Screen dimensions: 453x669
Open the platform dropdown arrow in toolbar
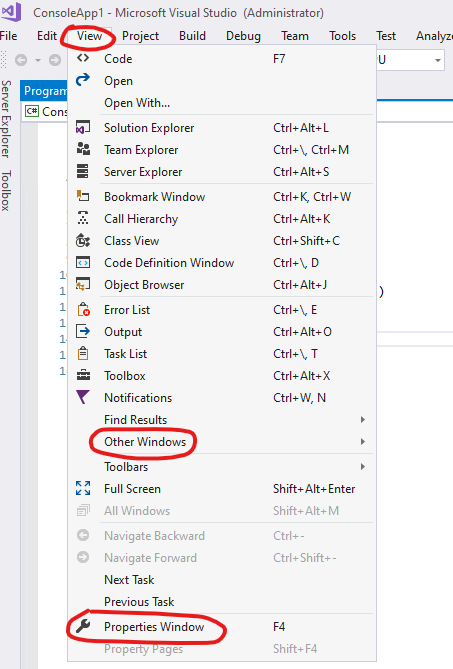(438, 60)
